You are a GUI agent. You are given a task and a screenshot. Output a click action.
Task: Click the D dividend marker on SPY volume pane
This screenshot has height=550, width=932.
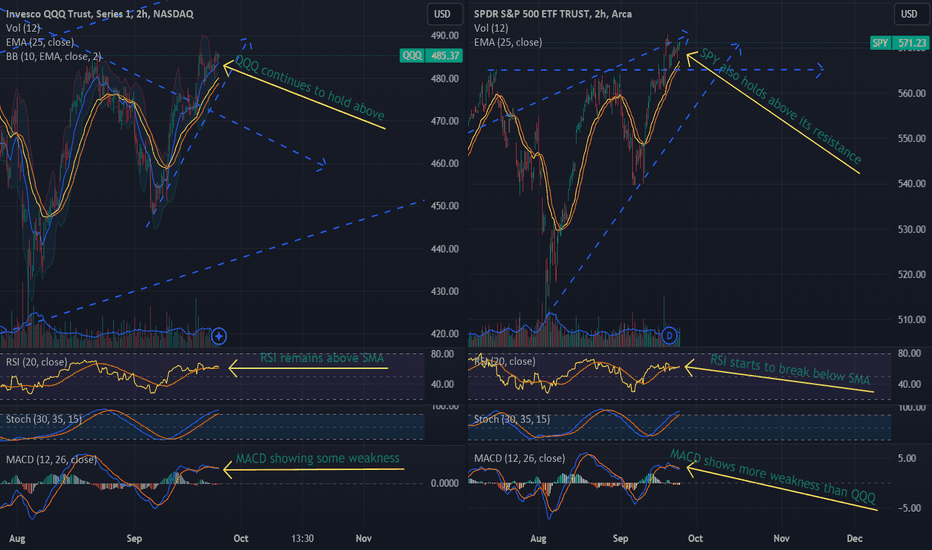[x=669, y=336]
